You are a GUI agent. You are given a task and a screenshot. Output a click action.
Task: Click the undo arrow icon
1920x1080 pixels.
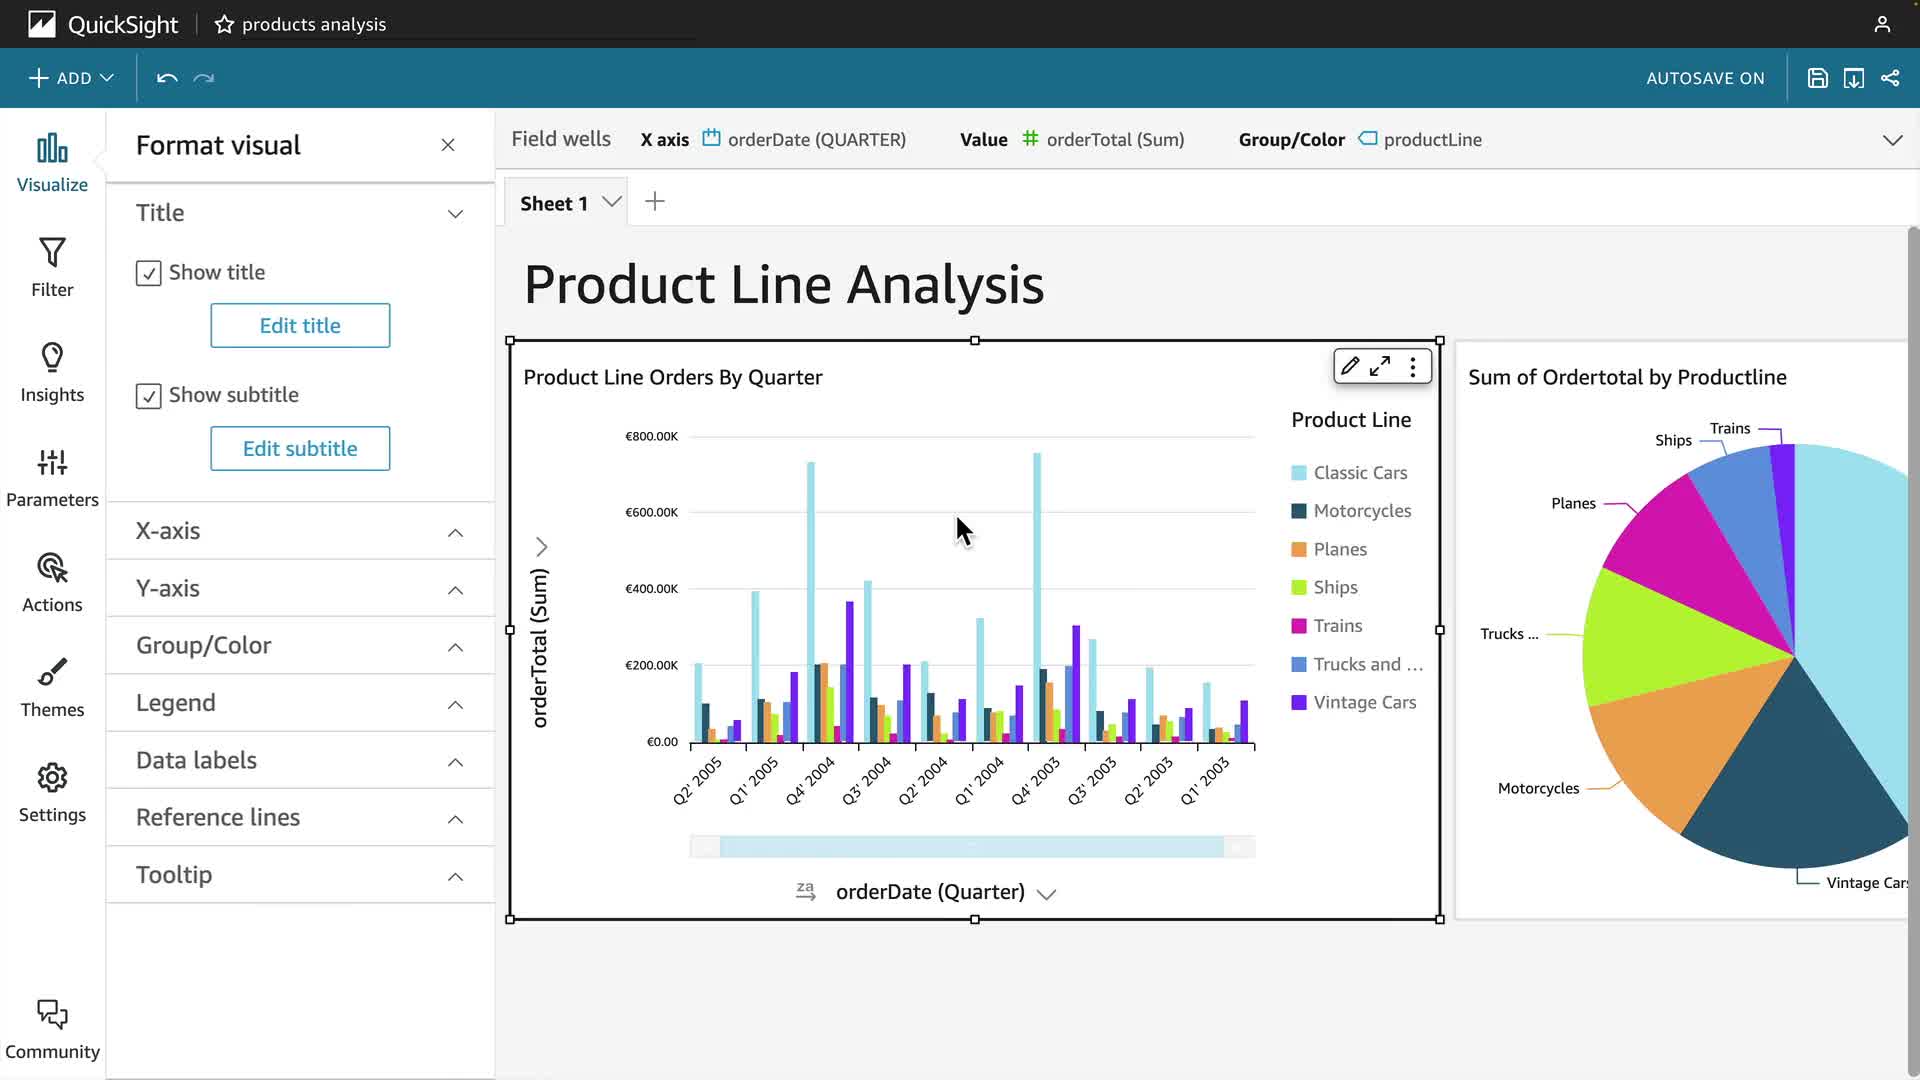pos(167,78)
